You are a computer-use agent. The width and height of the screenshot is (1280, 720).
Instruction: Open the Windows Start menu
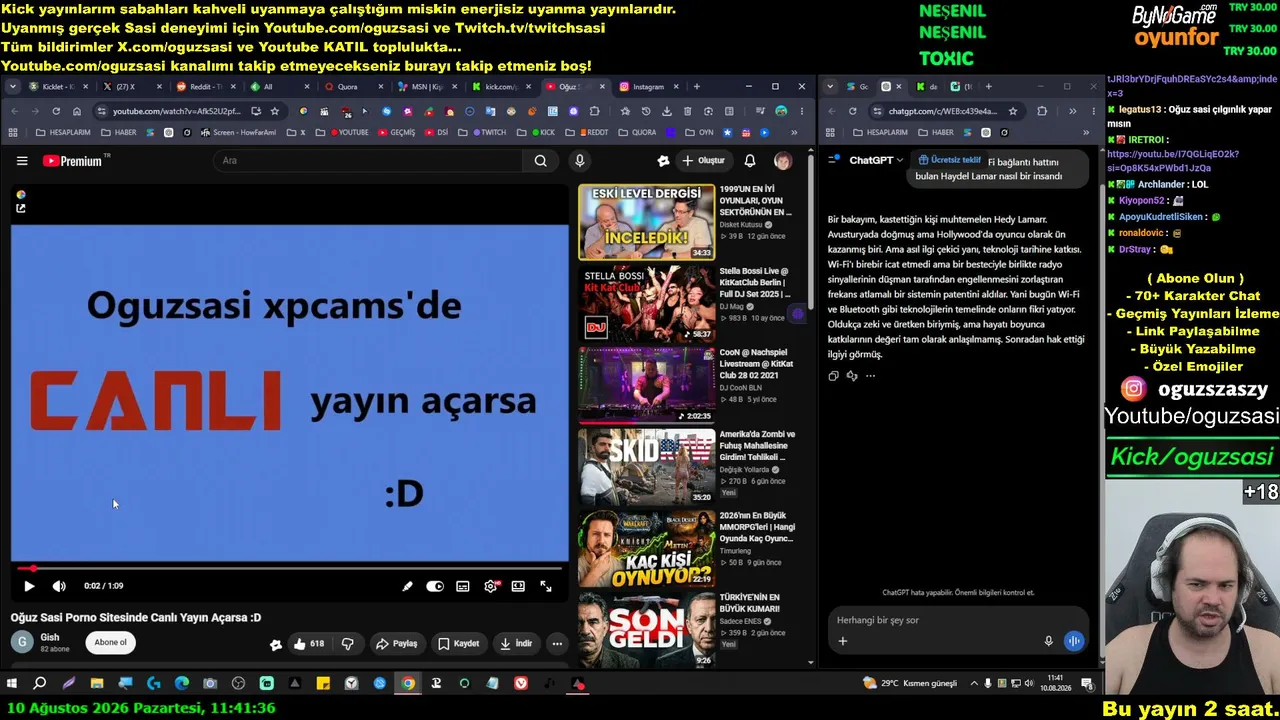coord(12,684)
